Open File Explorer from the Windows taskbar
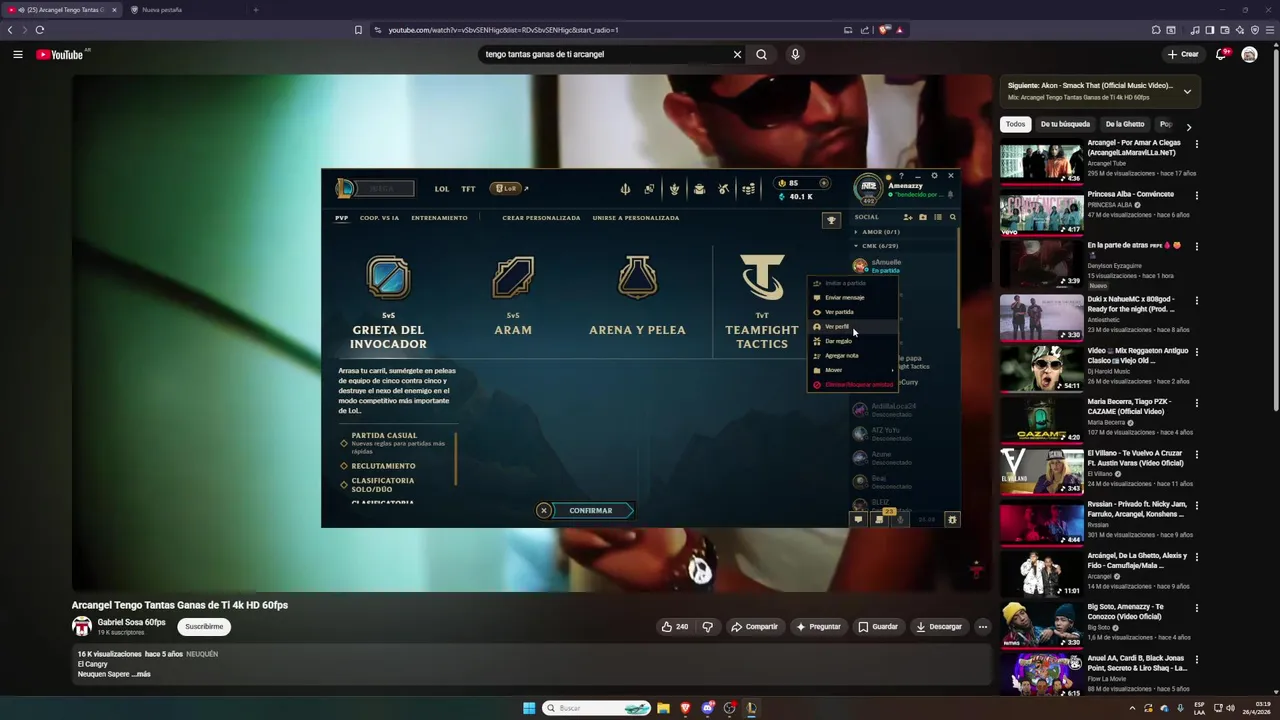The height and width of the screenshot is (720, 1280). tap(663, 708)
